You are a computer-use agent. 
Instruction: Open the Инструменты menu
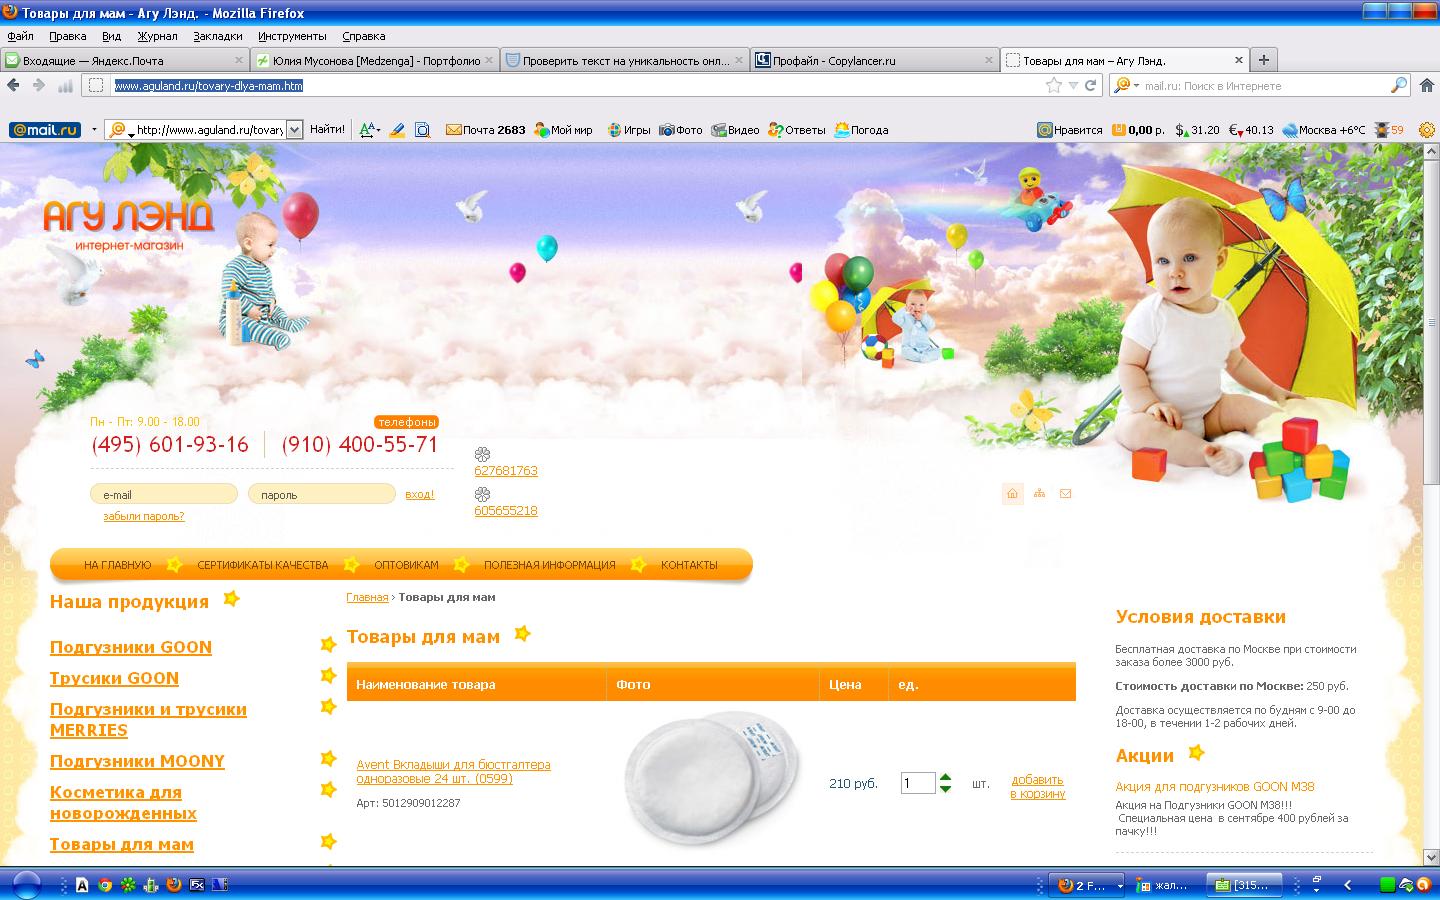pyautogui.click(x=292, y=36)
